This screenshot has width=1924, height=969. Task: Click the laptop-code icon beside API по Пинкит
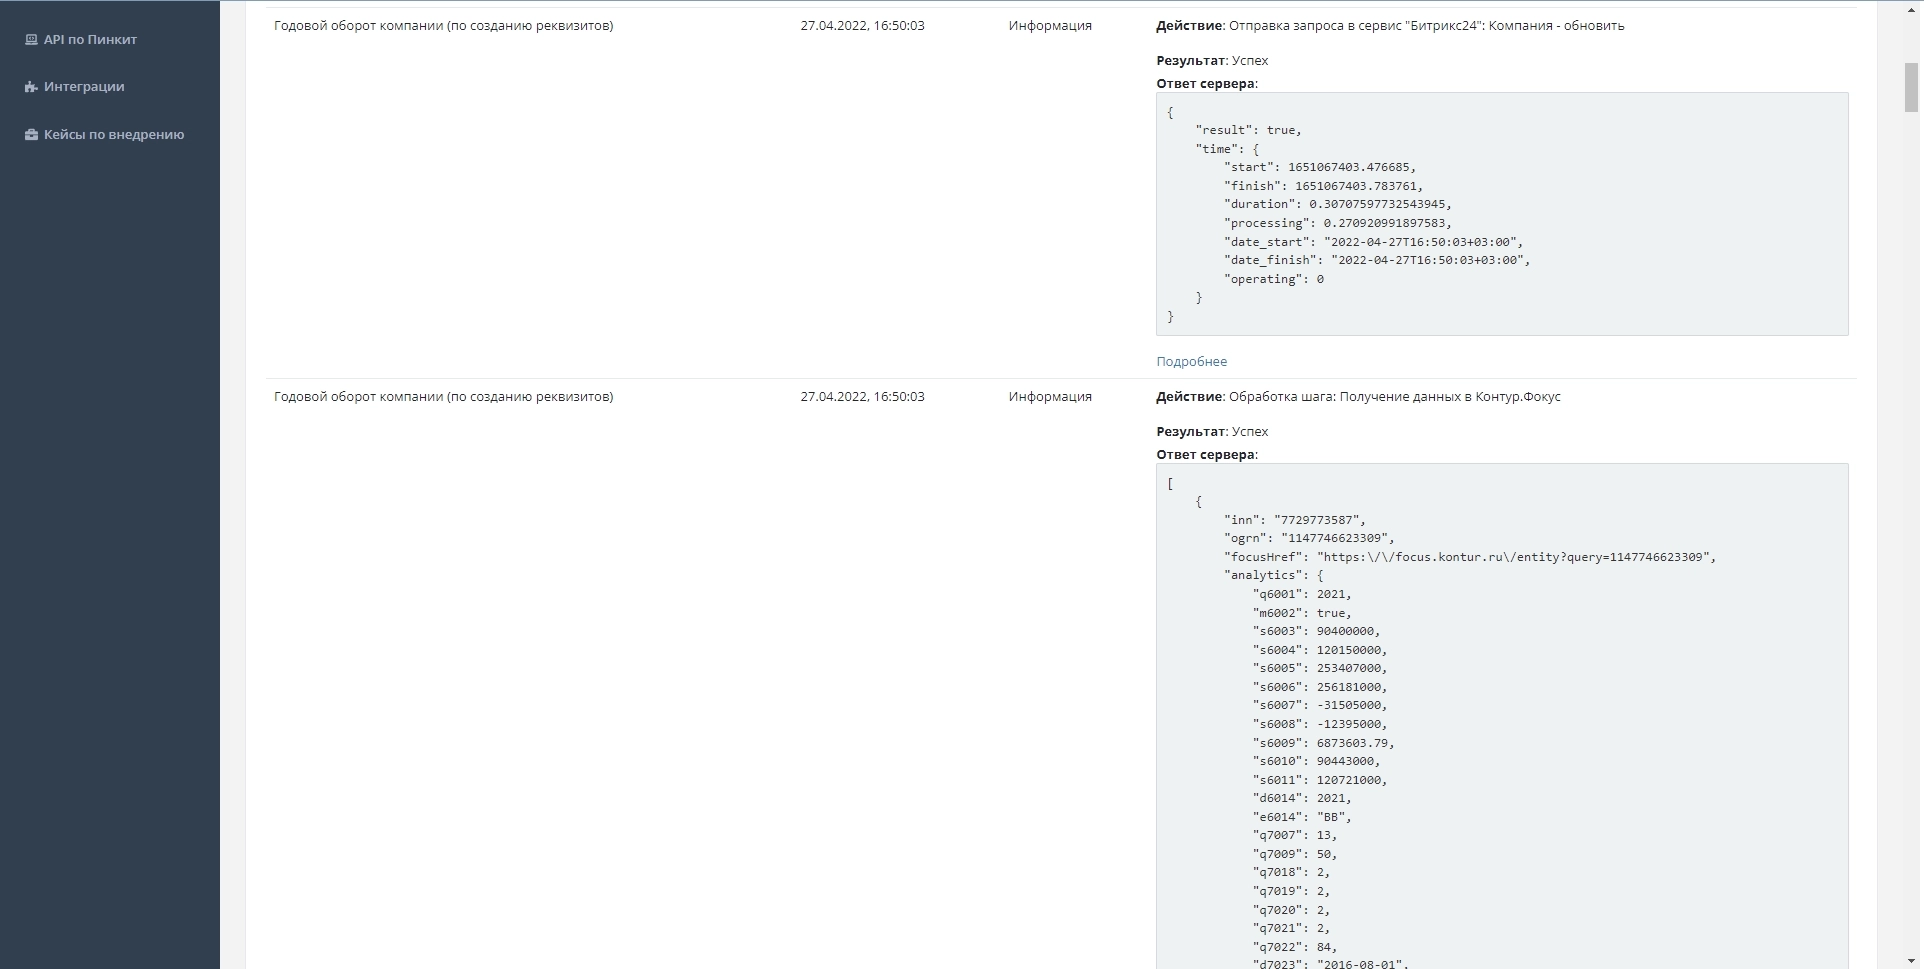[31, 40]
